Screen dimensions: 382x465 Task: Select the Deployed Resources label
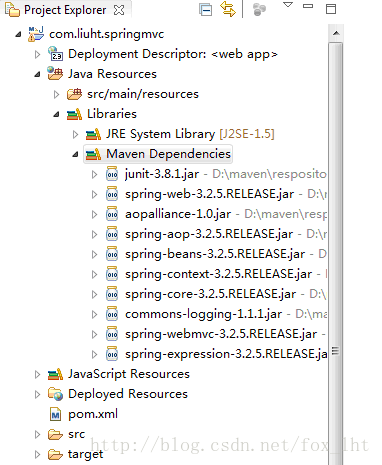(128, 394)
